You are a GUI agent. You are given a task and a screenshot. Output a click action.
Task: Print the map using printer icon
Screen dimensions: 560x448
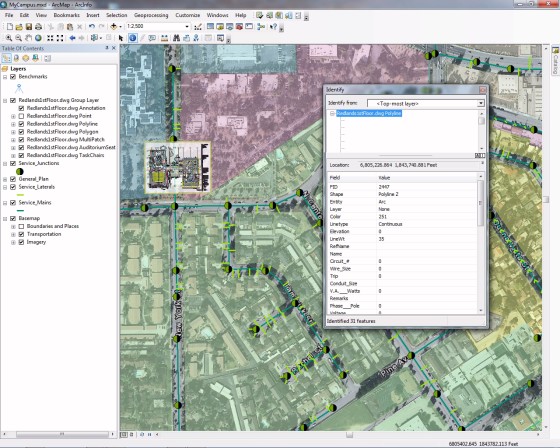pyautogui.click(x=39, y=26)
